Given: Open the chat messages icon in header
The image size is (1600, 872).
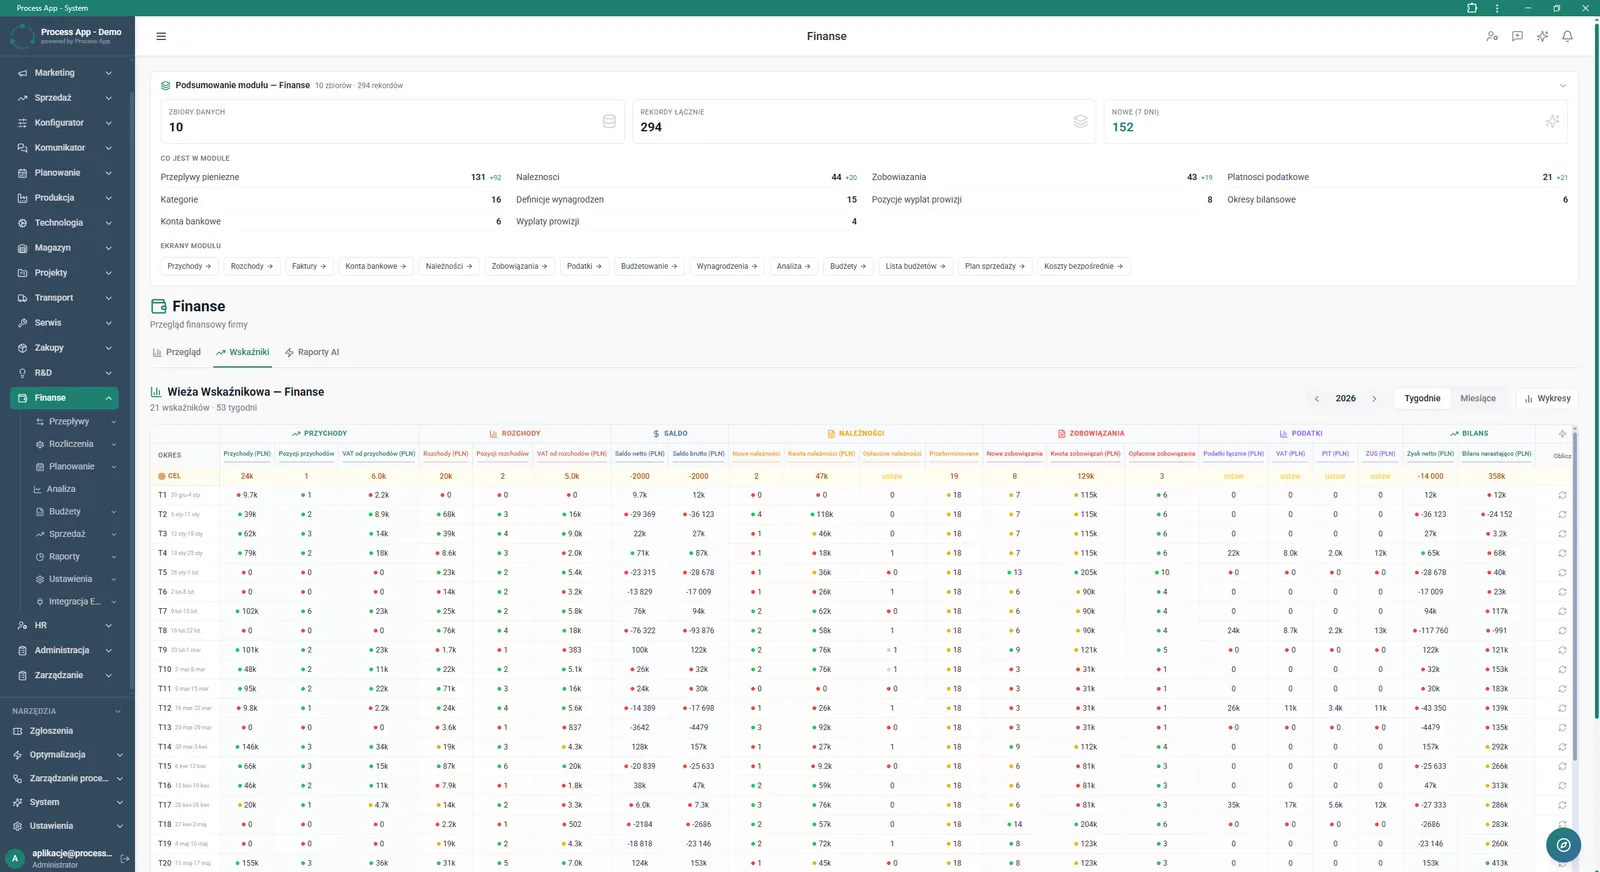Looking at the screenshot, I should pos(1517,36).
